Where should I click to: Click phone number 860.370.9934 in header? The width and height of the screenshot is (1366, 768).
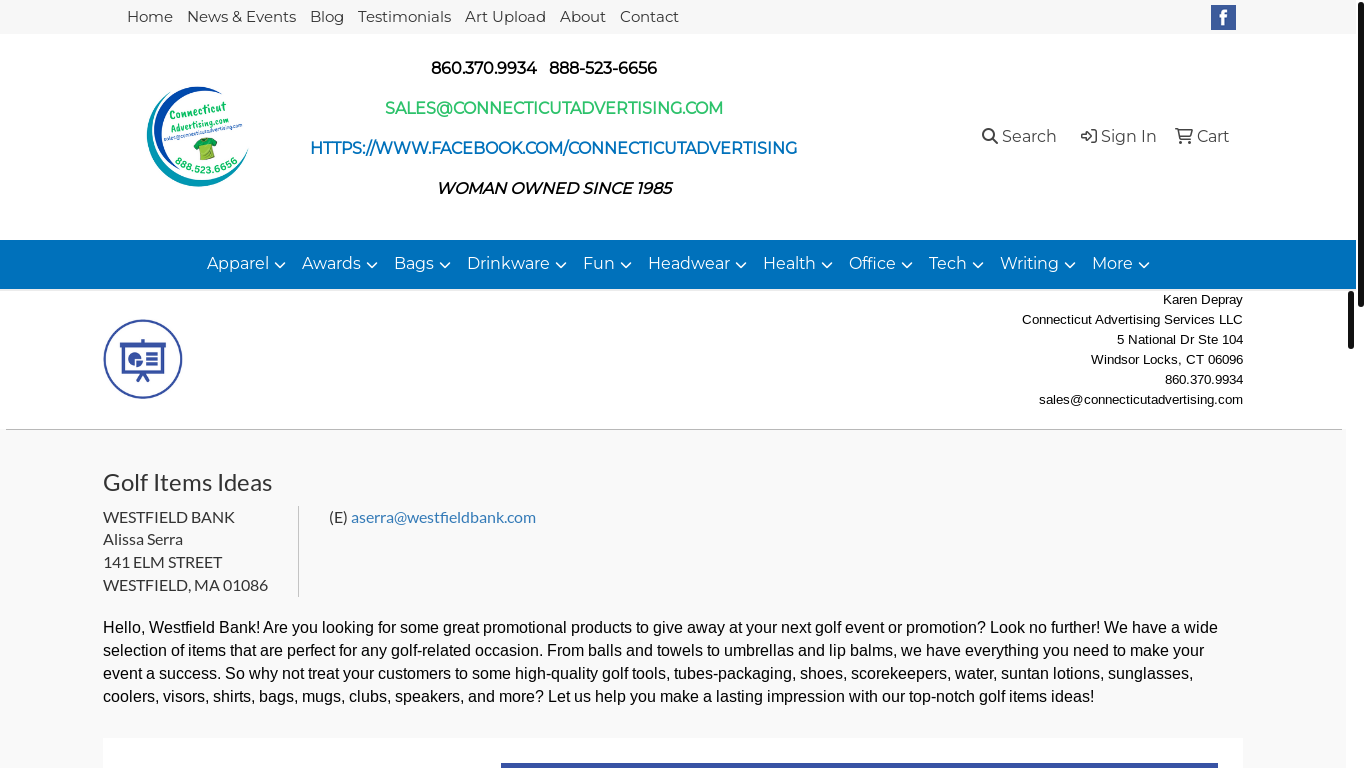click(x=484, y=68)
